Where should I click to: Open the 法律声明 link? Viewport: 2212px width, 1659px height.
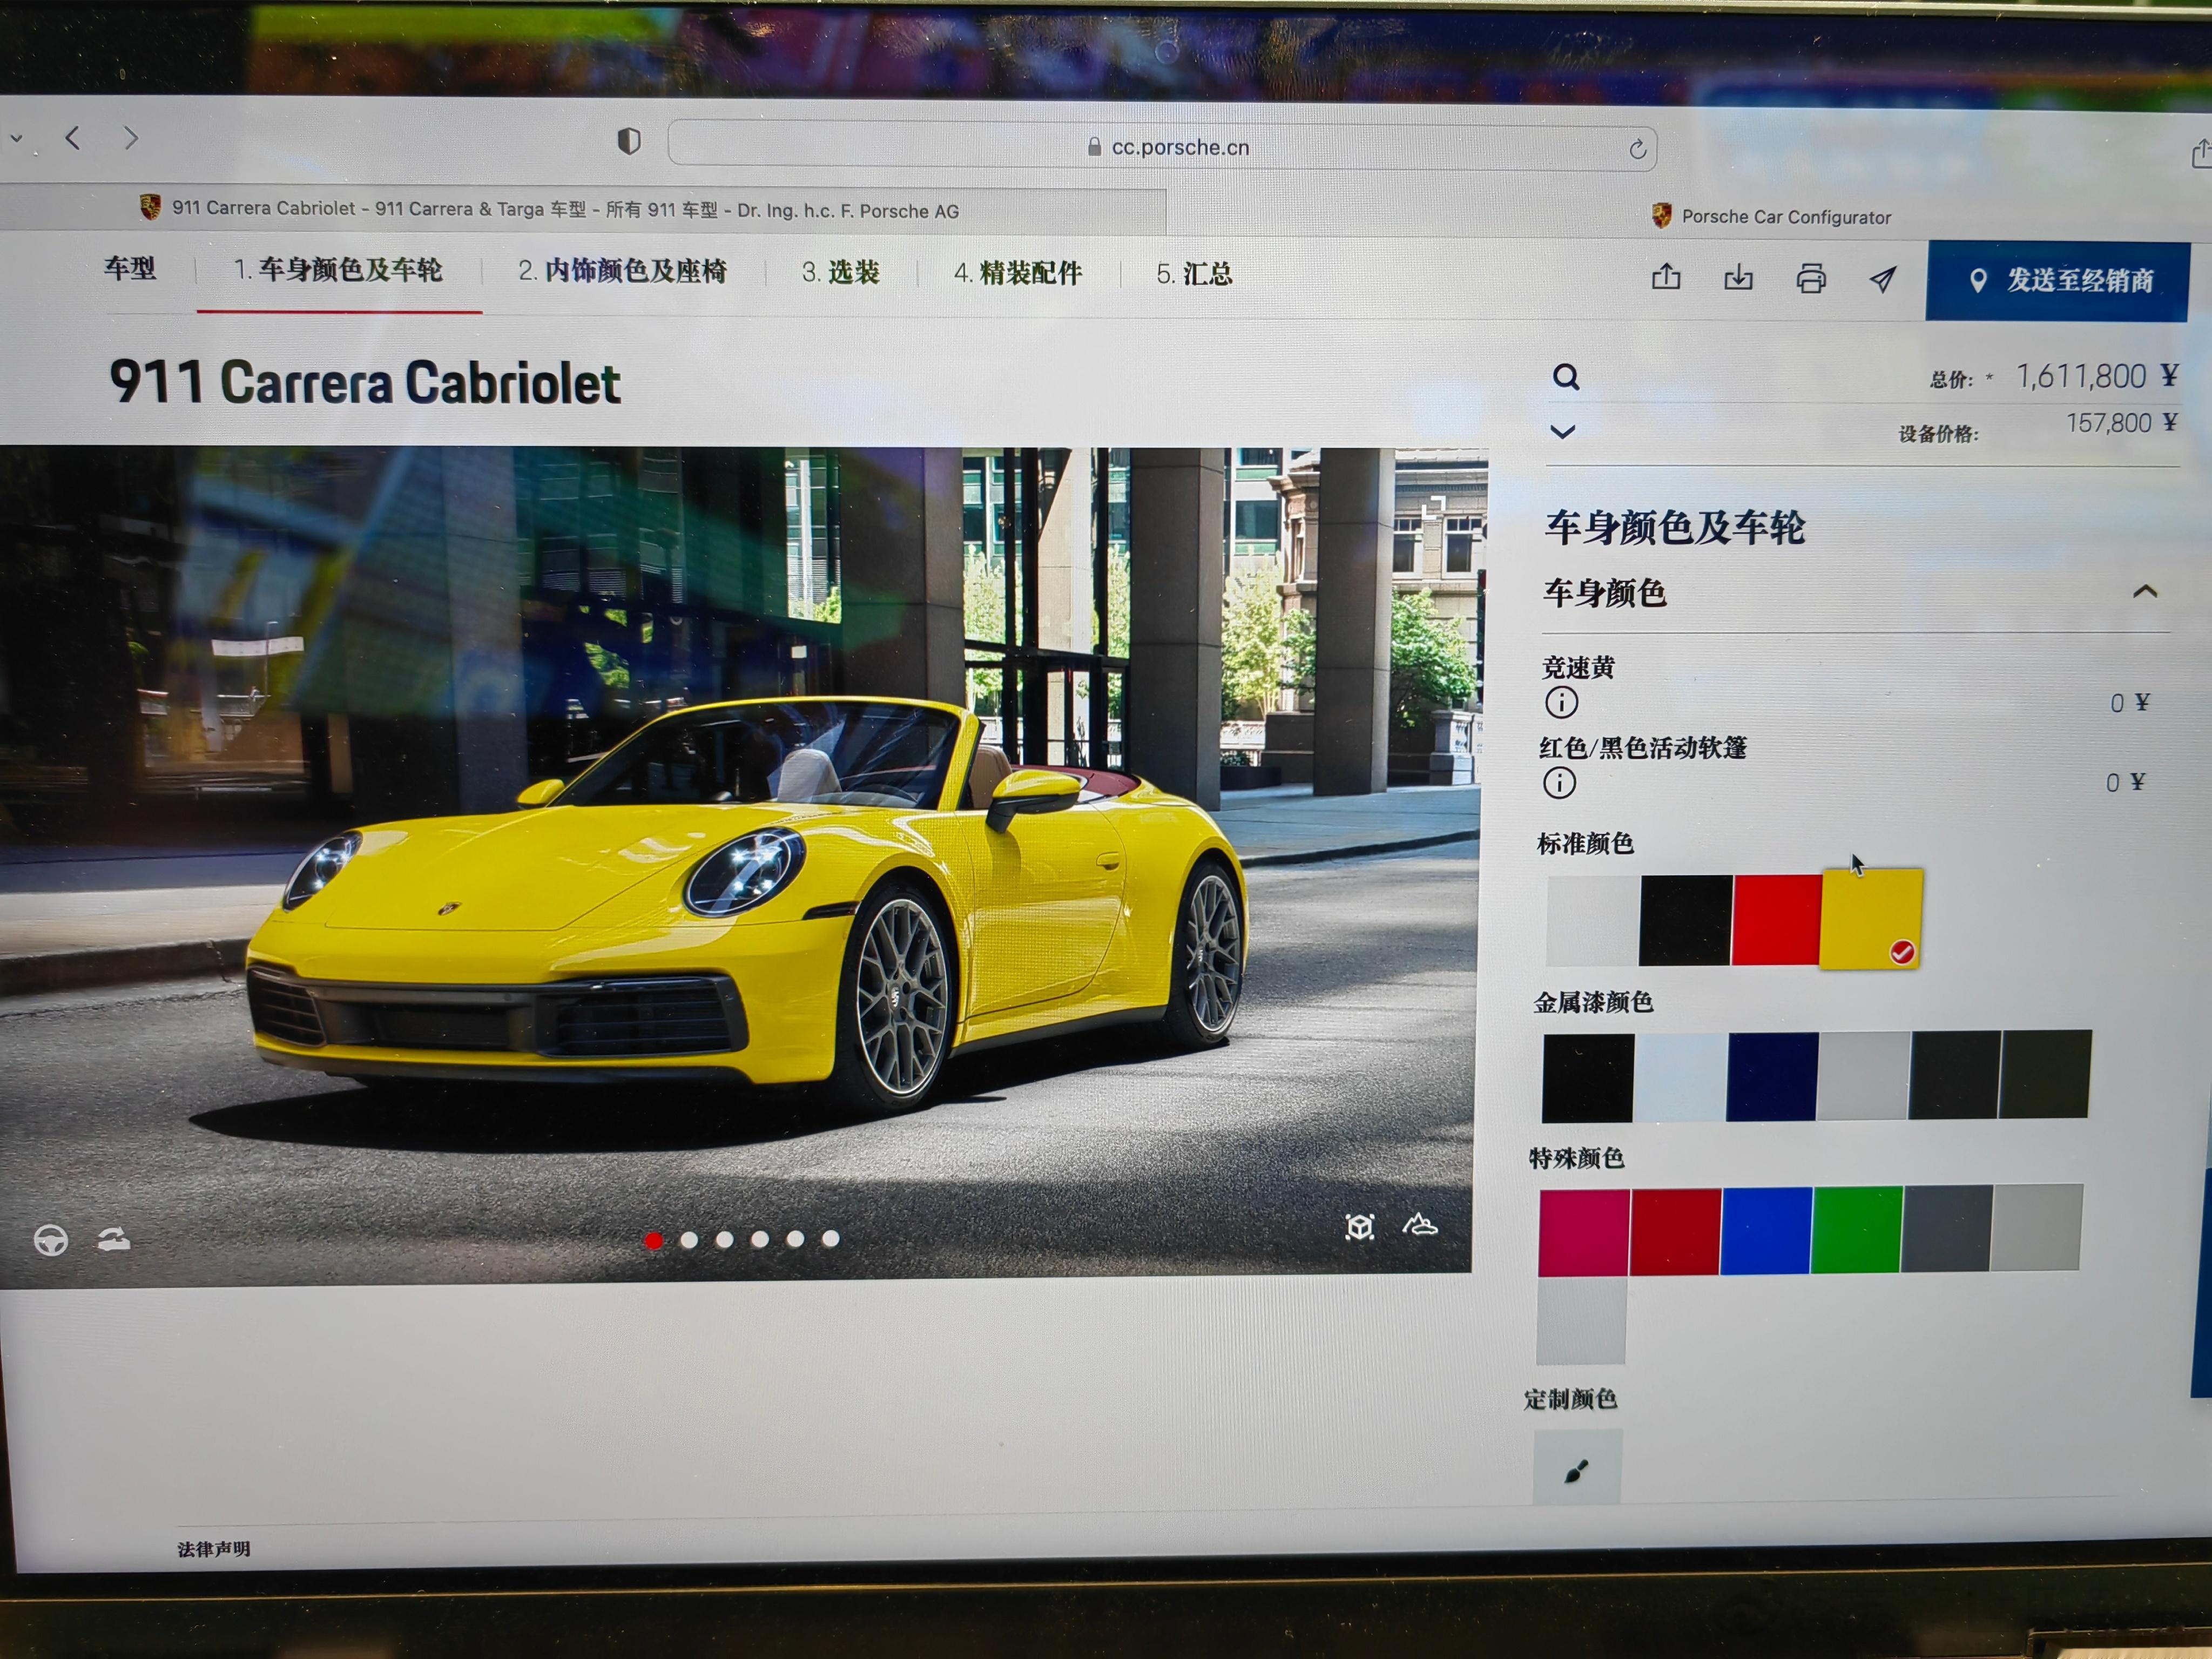coord(214,1549)
